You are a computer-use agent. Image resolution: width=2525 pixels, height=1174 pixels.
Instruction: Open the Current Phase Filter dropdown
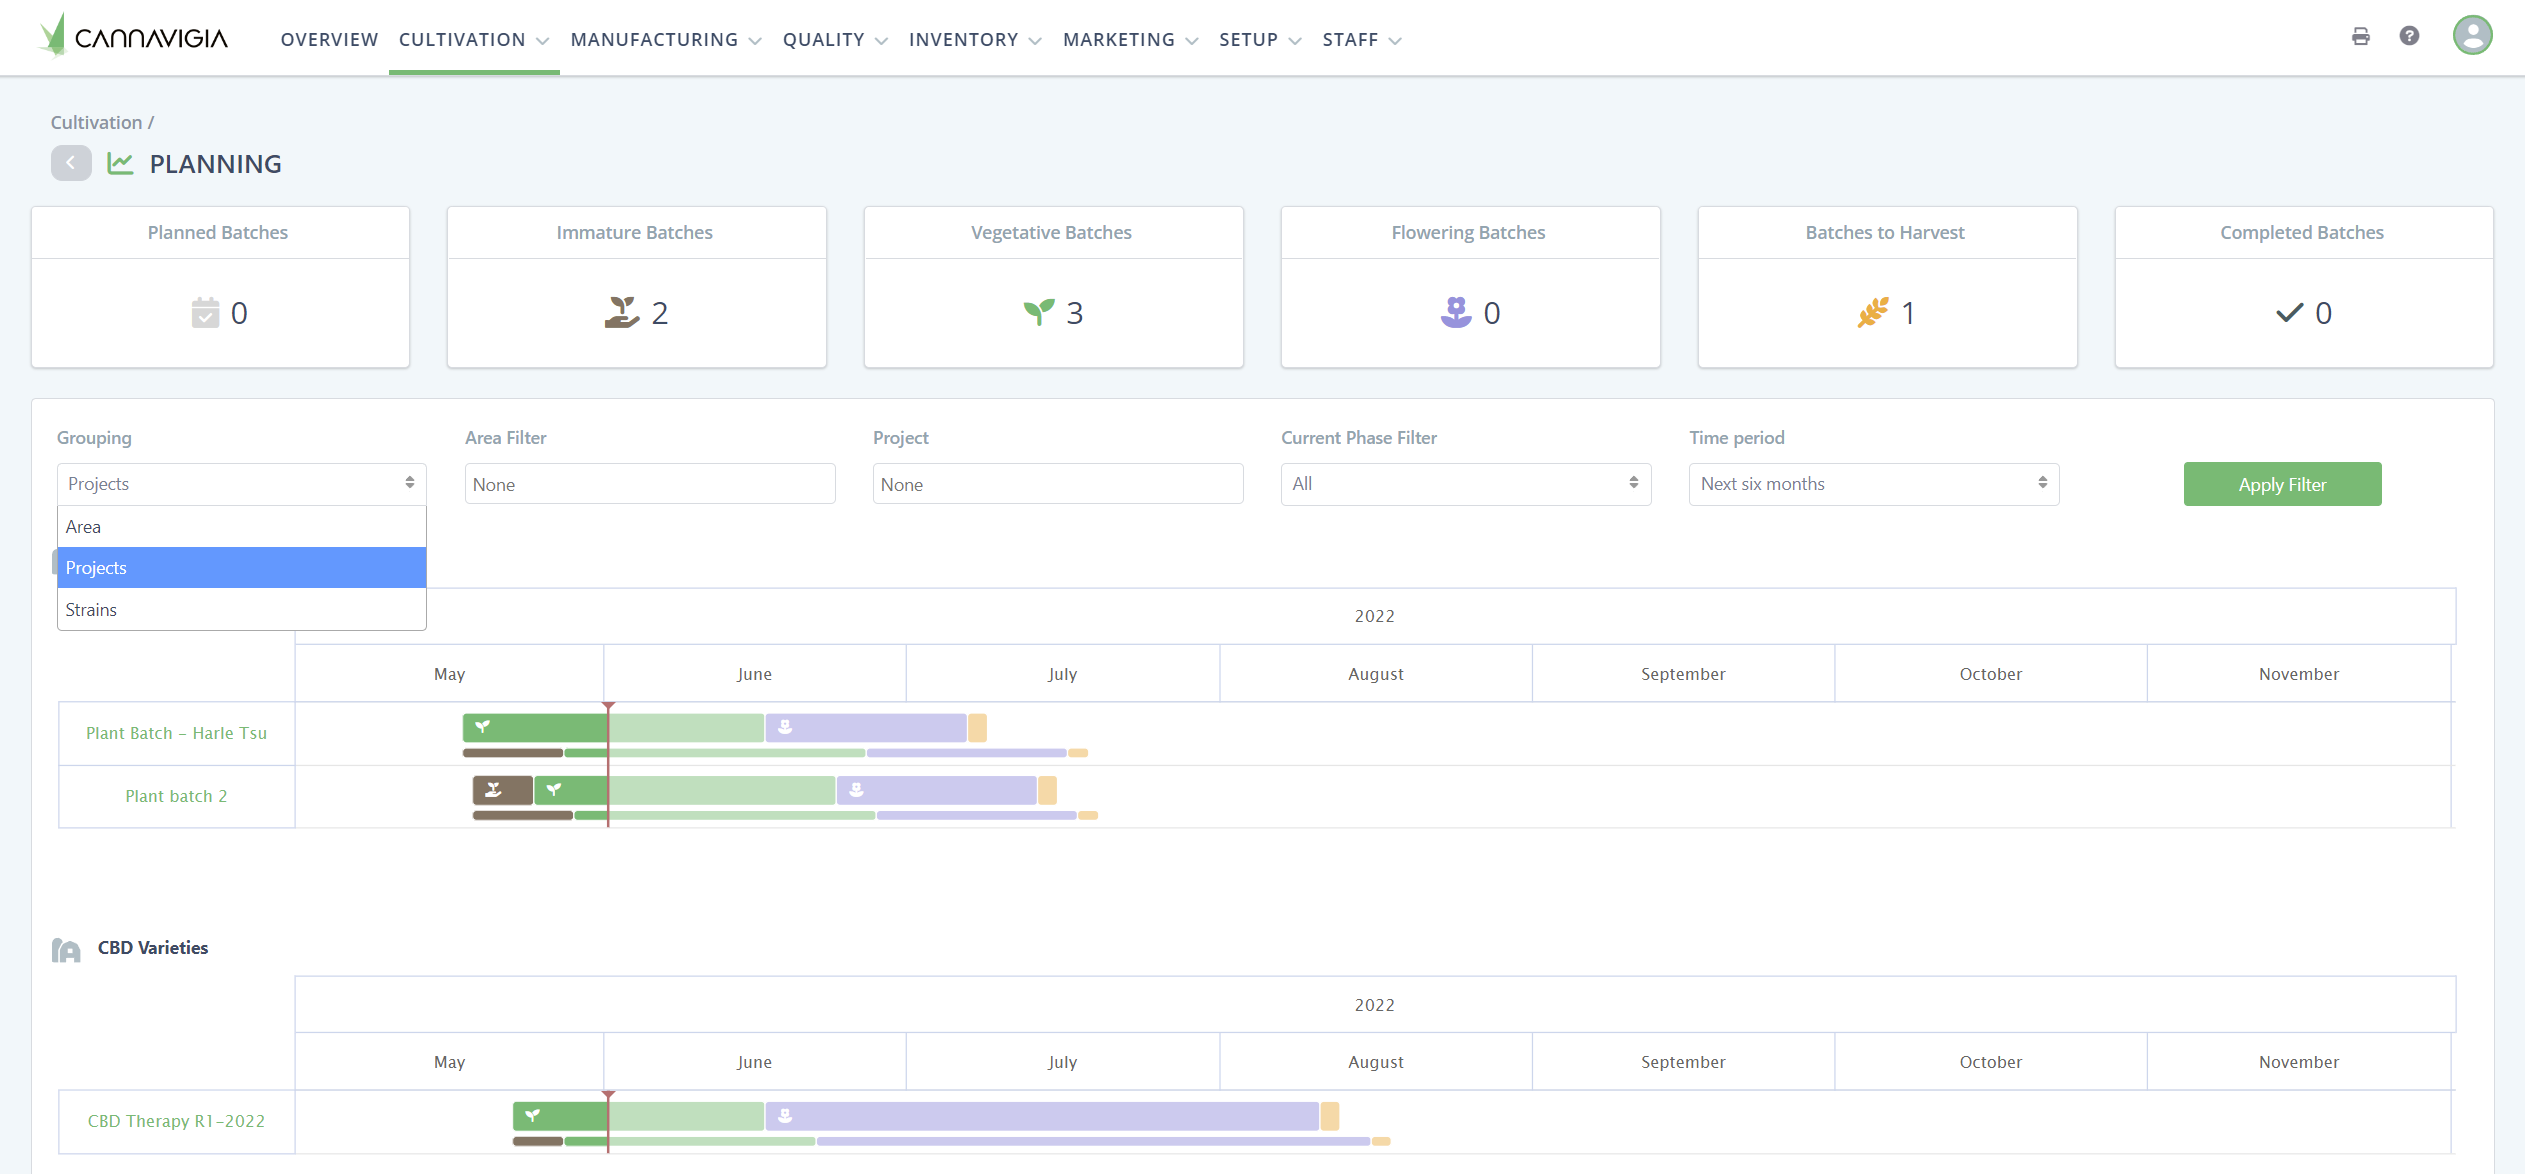tap(1465, 484)
